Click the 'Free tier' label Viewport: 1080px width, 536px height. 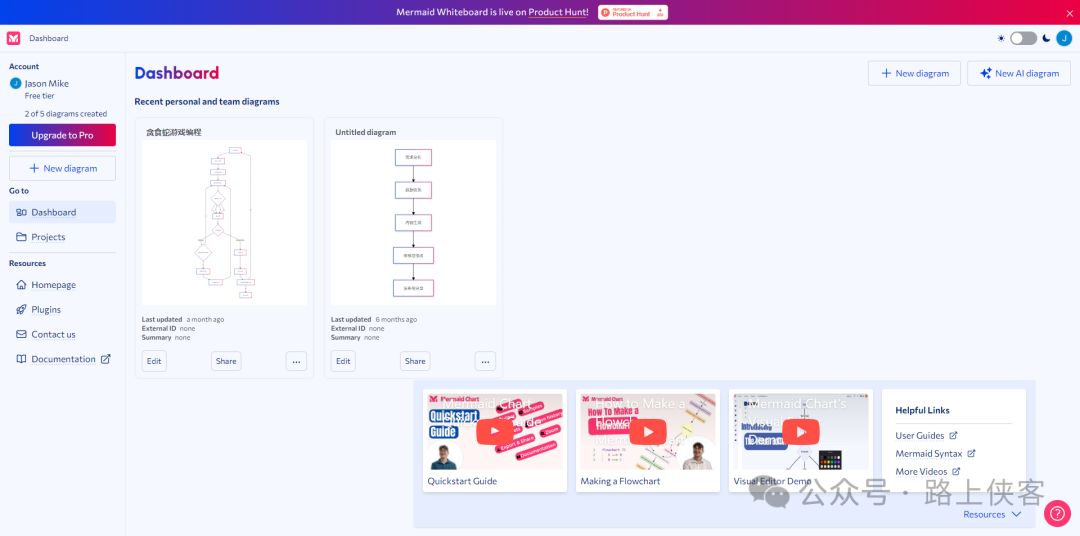click(x=39, y=96)
